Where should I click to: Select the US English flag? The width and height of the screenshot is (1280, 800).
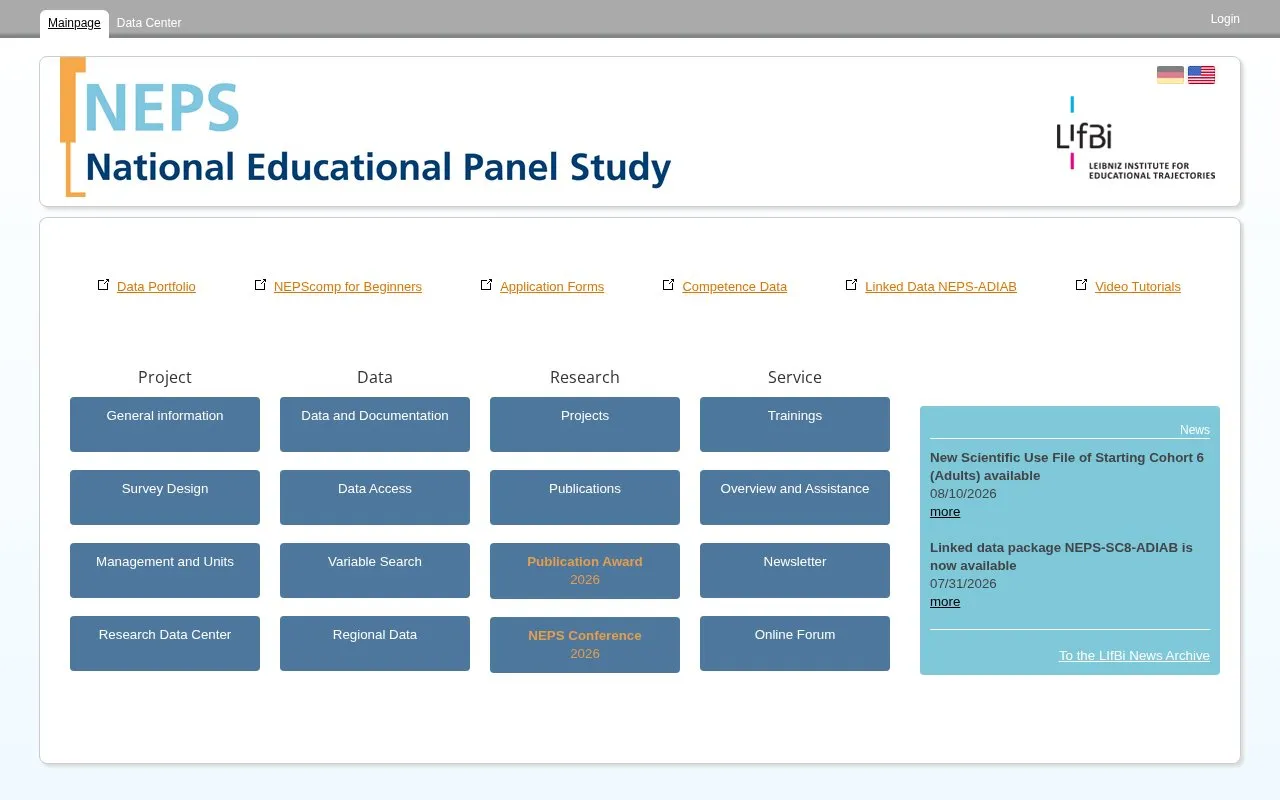point(1201,75)
